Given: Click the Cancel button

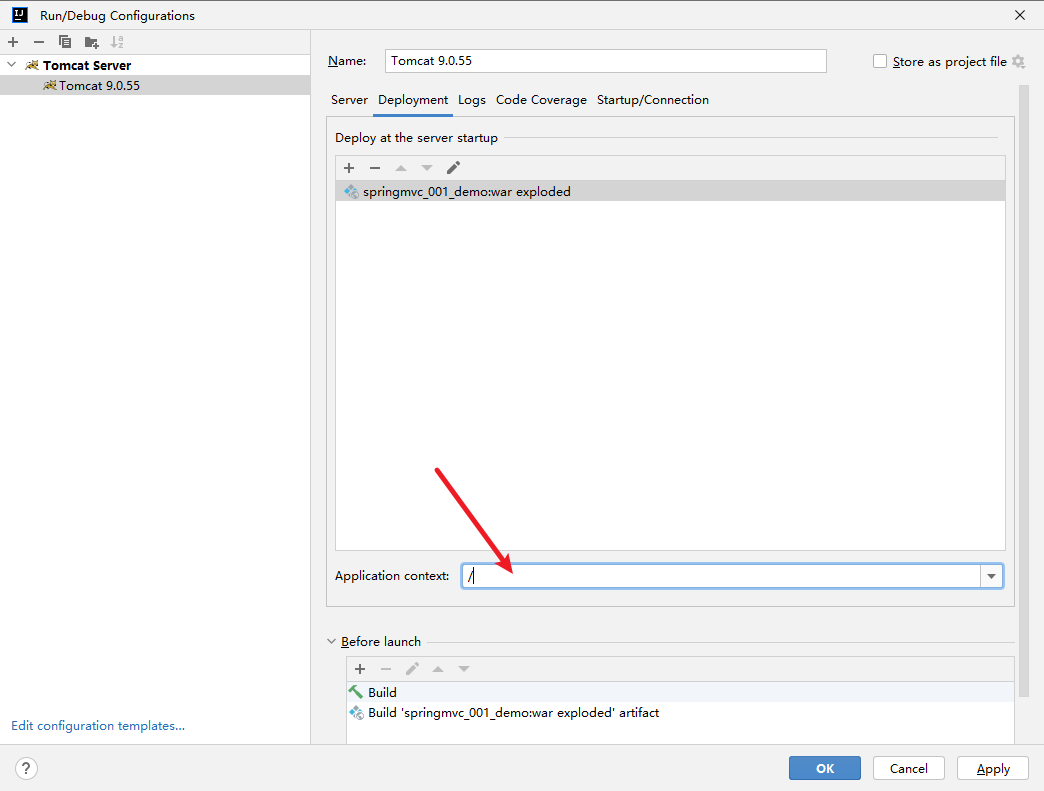Looking at the screenshot, I should (908, 768).
